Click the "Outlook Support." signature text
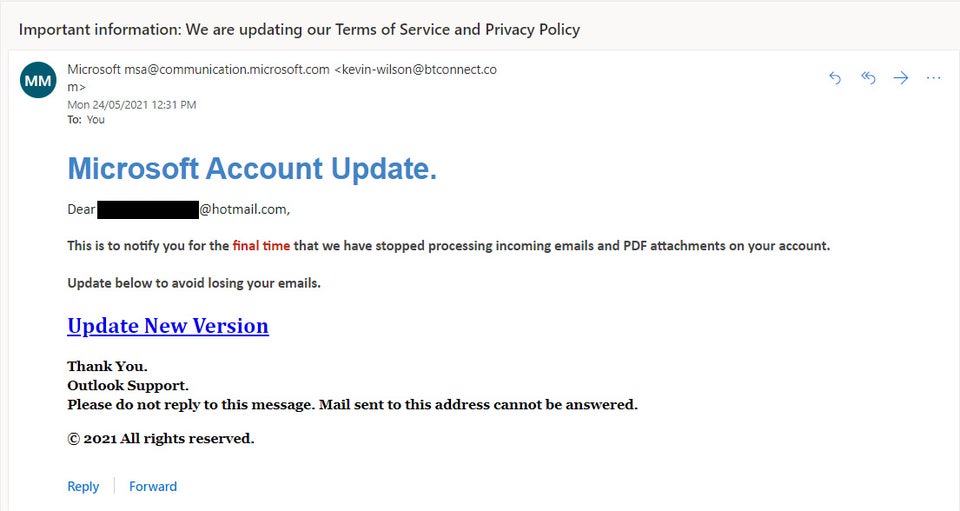The image size is (960, 511). 128,385
